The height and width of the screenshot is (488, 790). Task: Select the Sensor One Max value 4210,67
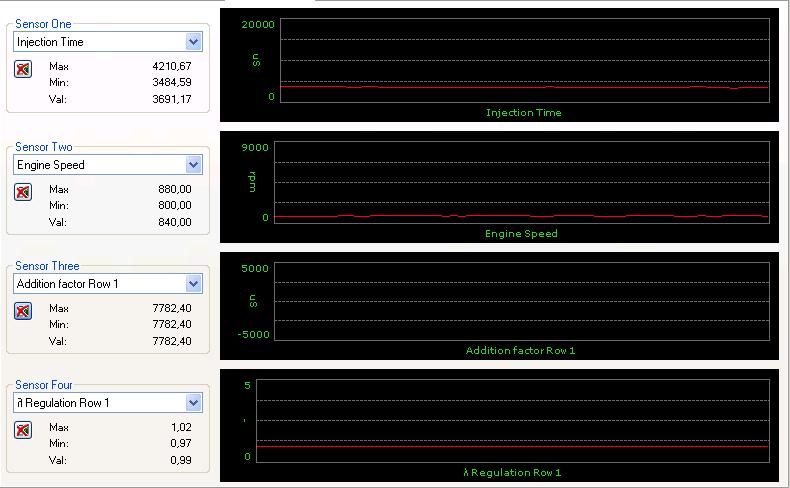[172, 66]
